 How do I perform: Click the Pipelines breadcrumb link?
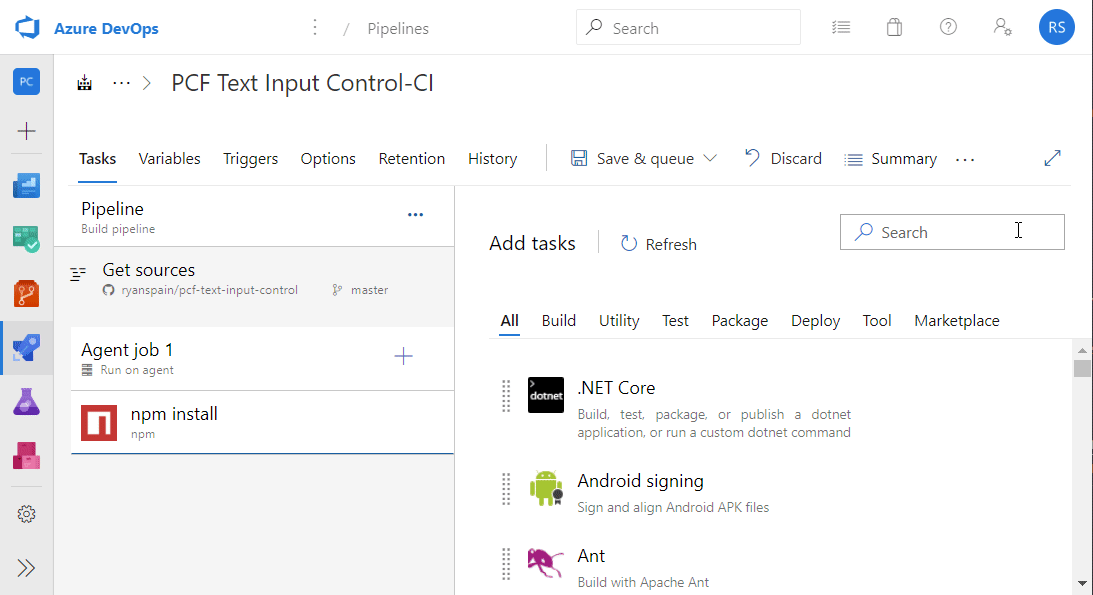pos(398,29)
